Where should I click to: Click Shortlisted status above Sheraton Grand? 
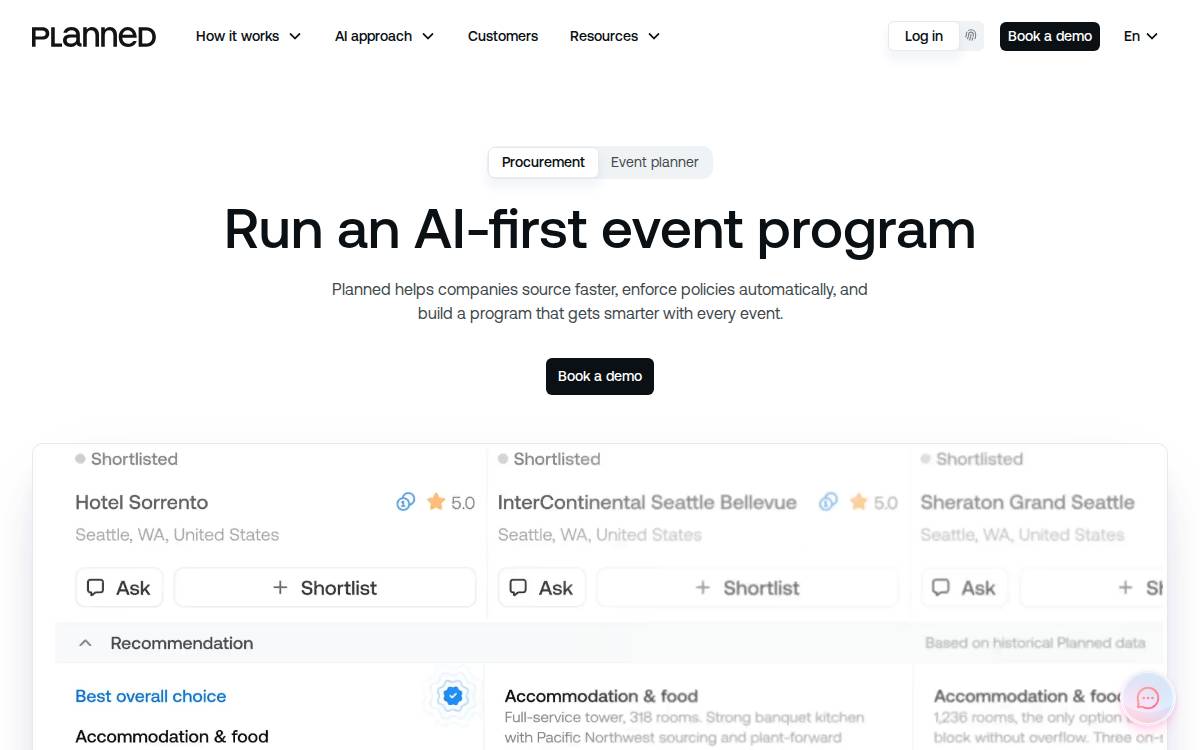972,459
